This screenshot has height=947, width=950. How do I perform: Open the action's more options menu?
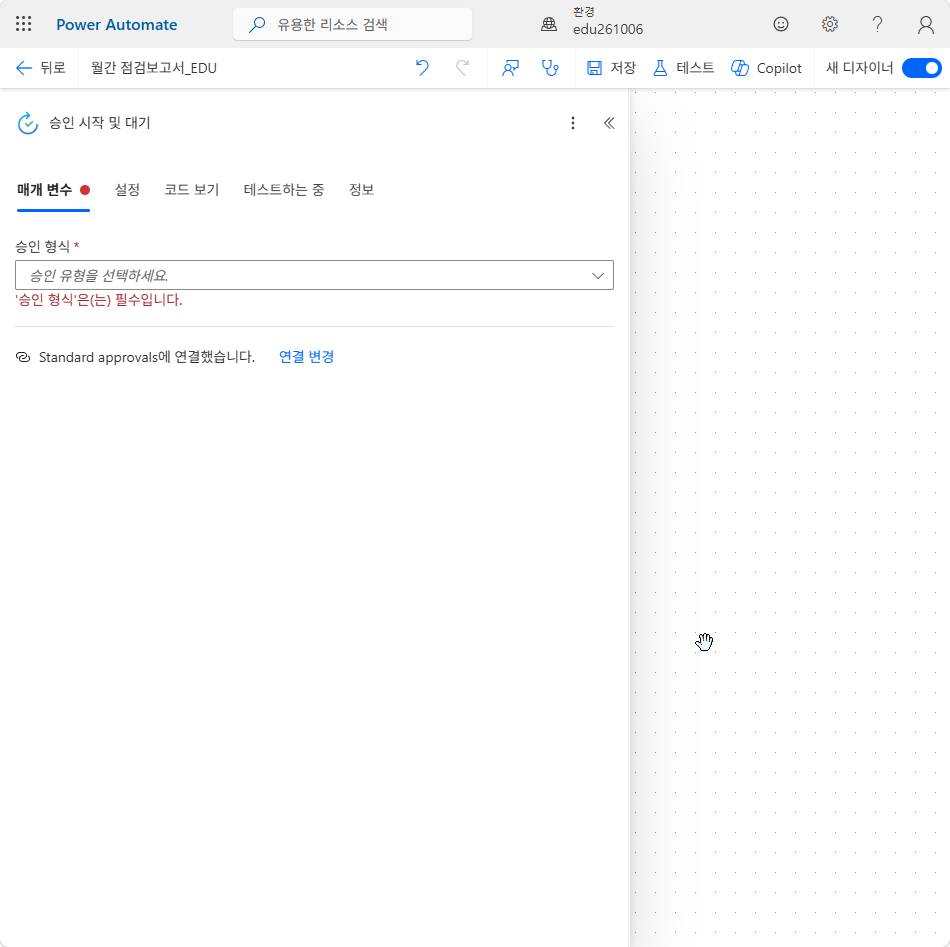point(573,123)
